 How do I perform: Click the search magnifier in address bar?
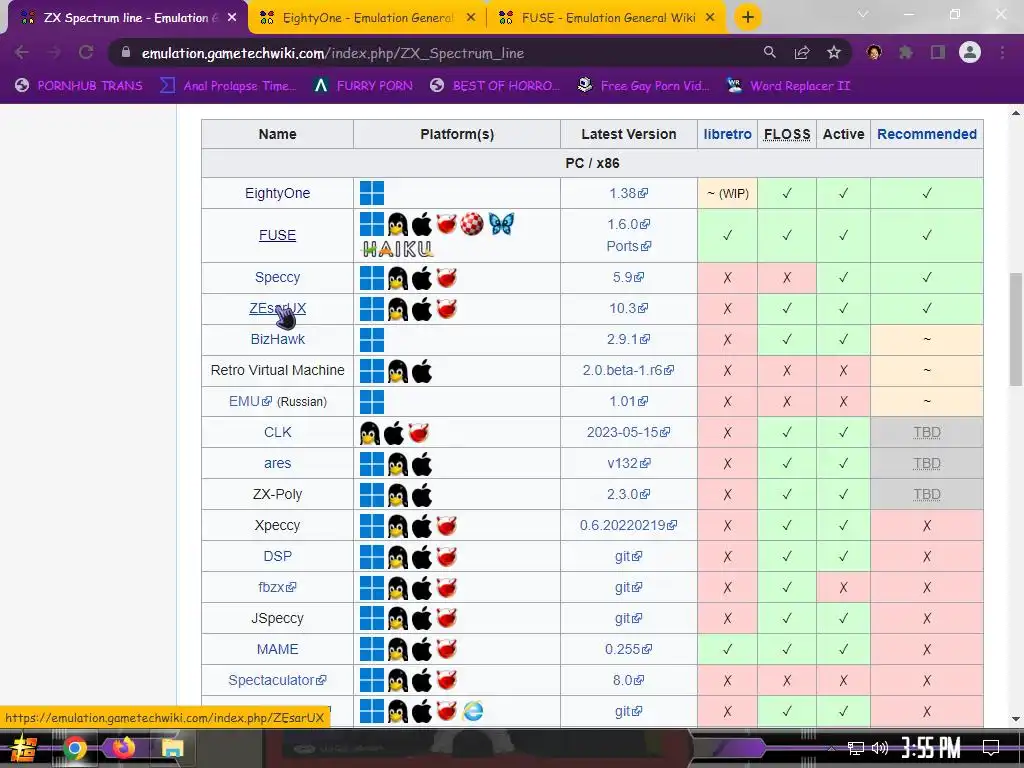[770, 52]
